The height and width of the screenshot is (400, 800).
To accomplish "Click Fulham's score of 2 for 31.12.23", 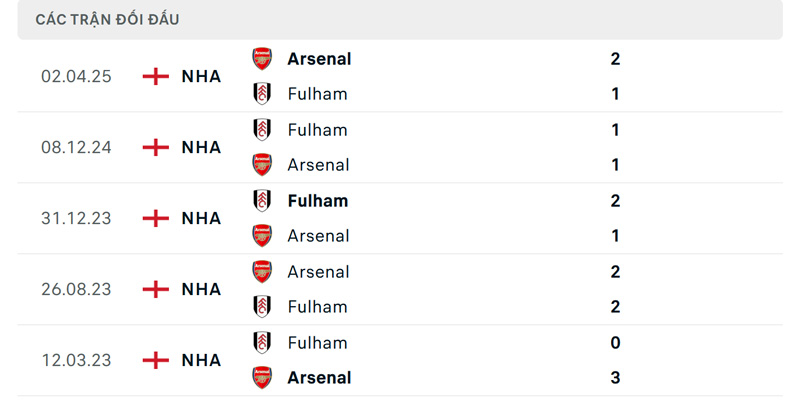I will (615, 201).
